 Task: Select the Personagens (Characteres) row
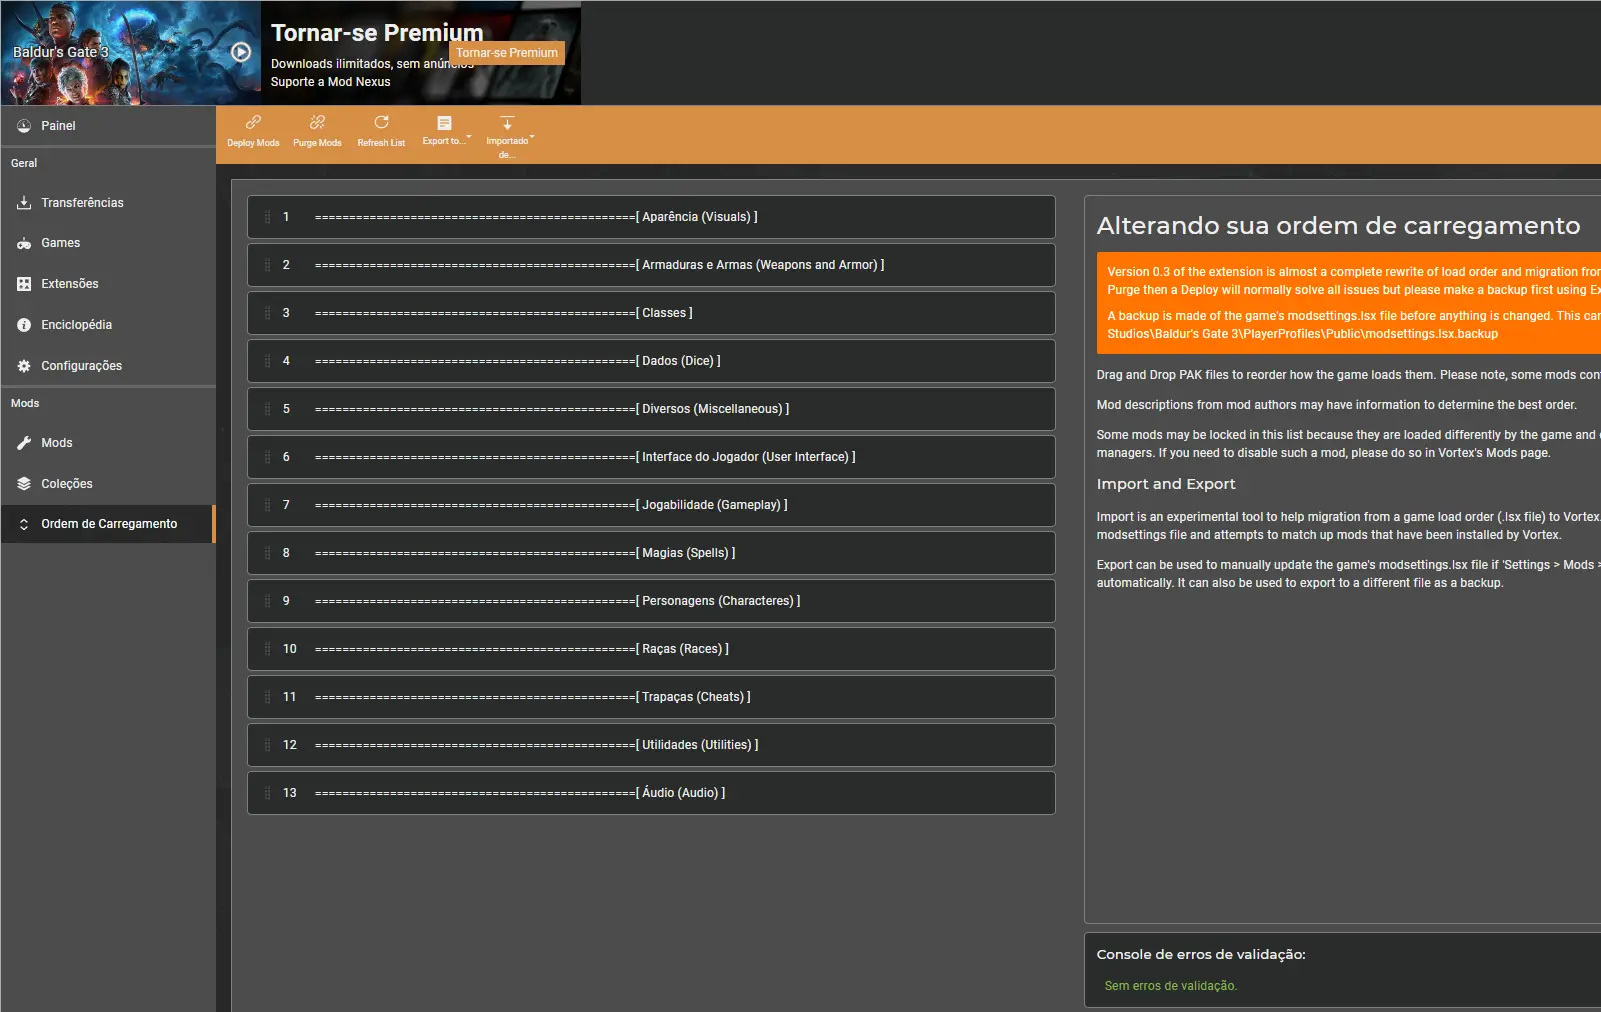click(x=651, y=601)
